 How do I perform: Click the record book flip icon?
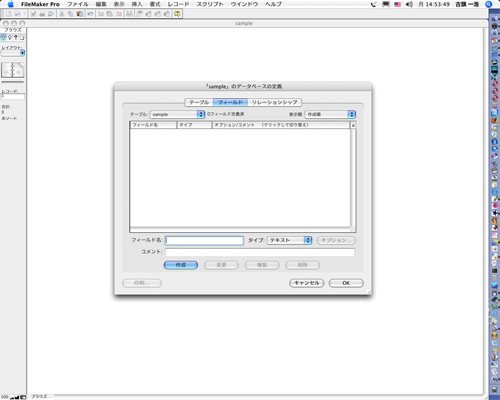13,70
